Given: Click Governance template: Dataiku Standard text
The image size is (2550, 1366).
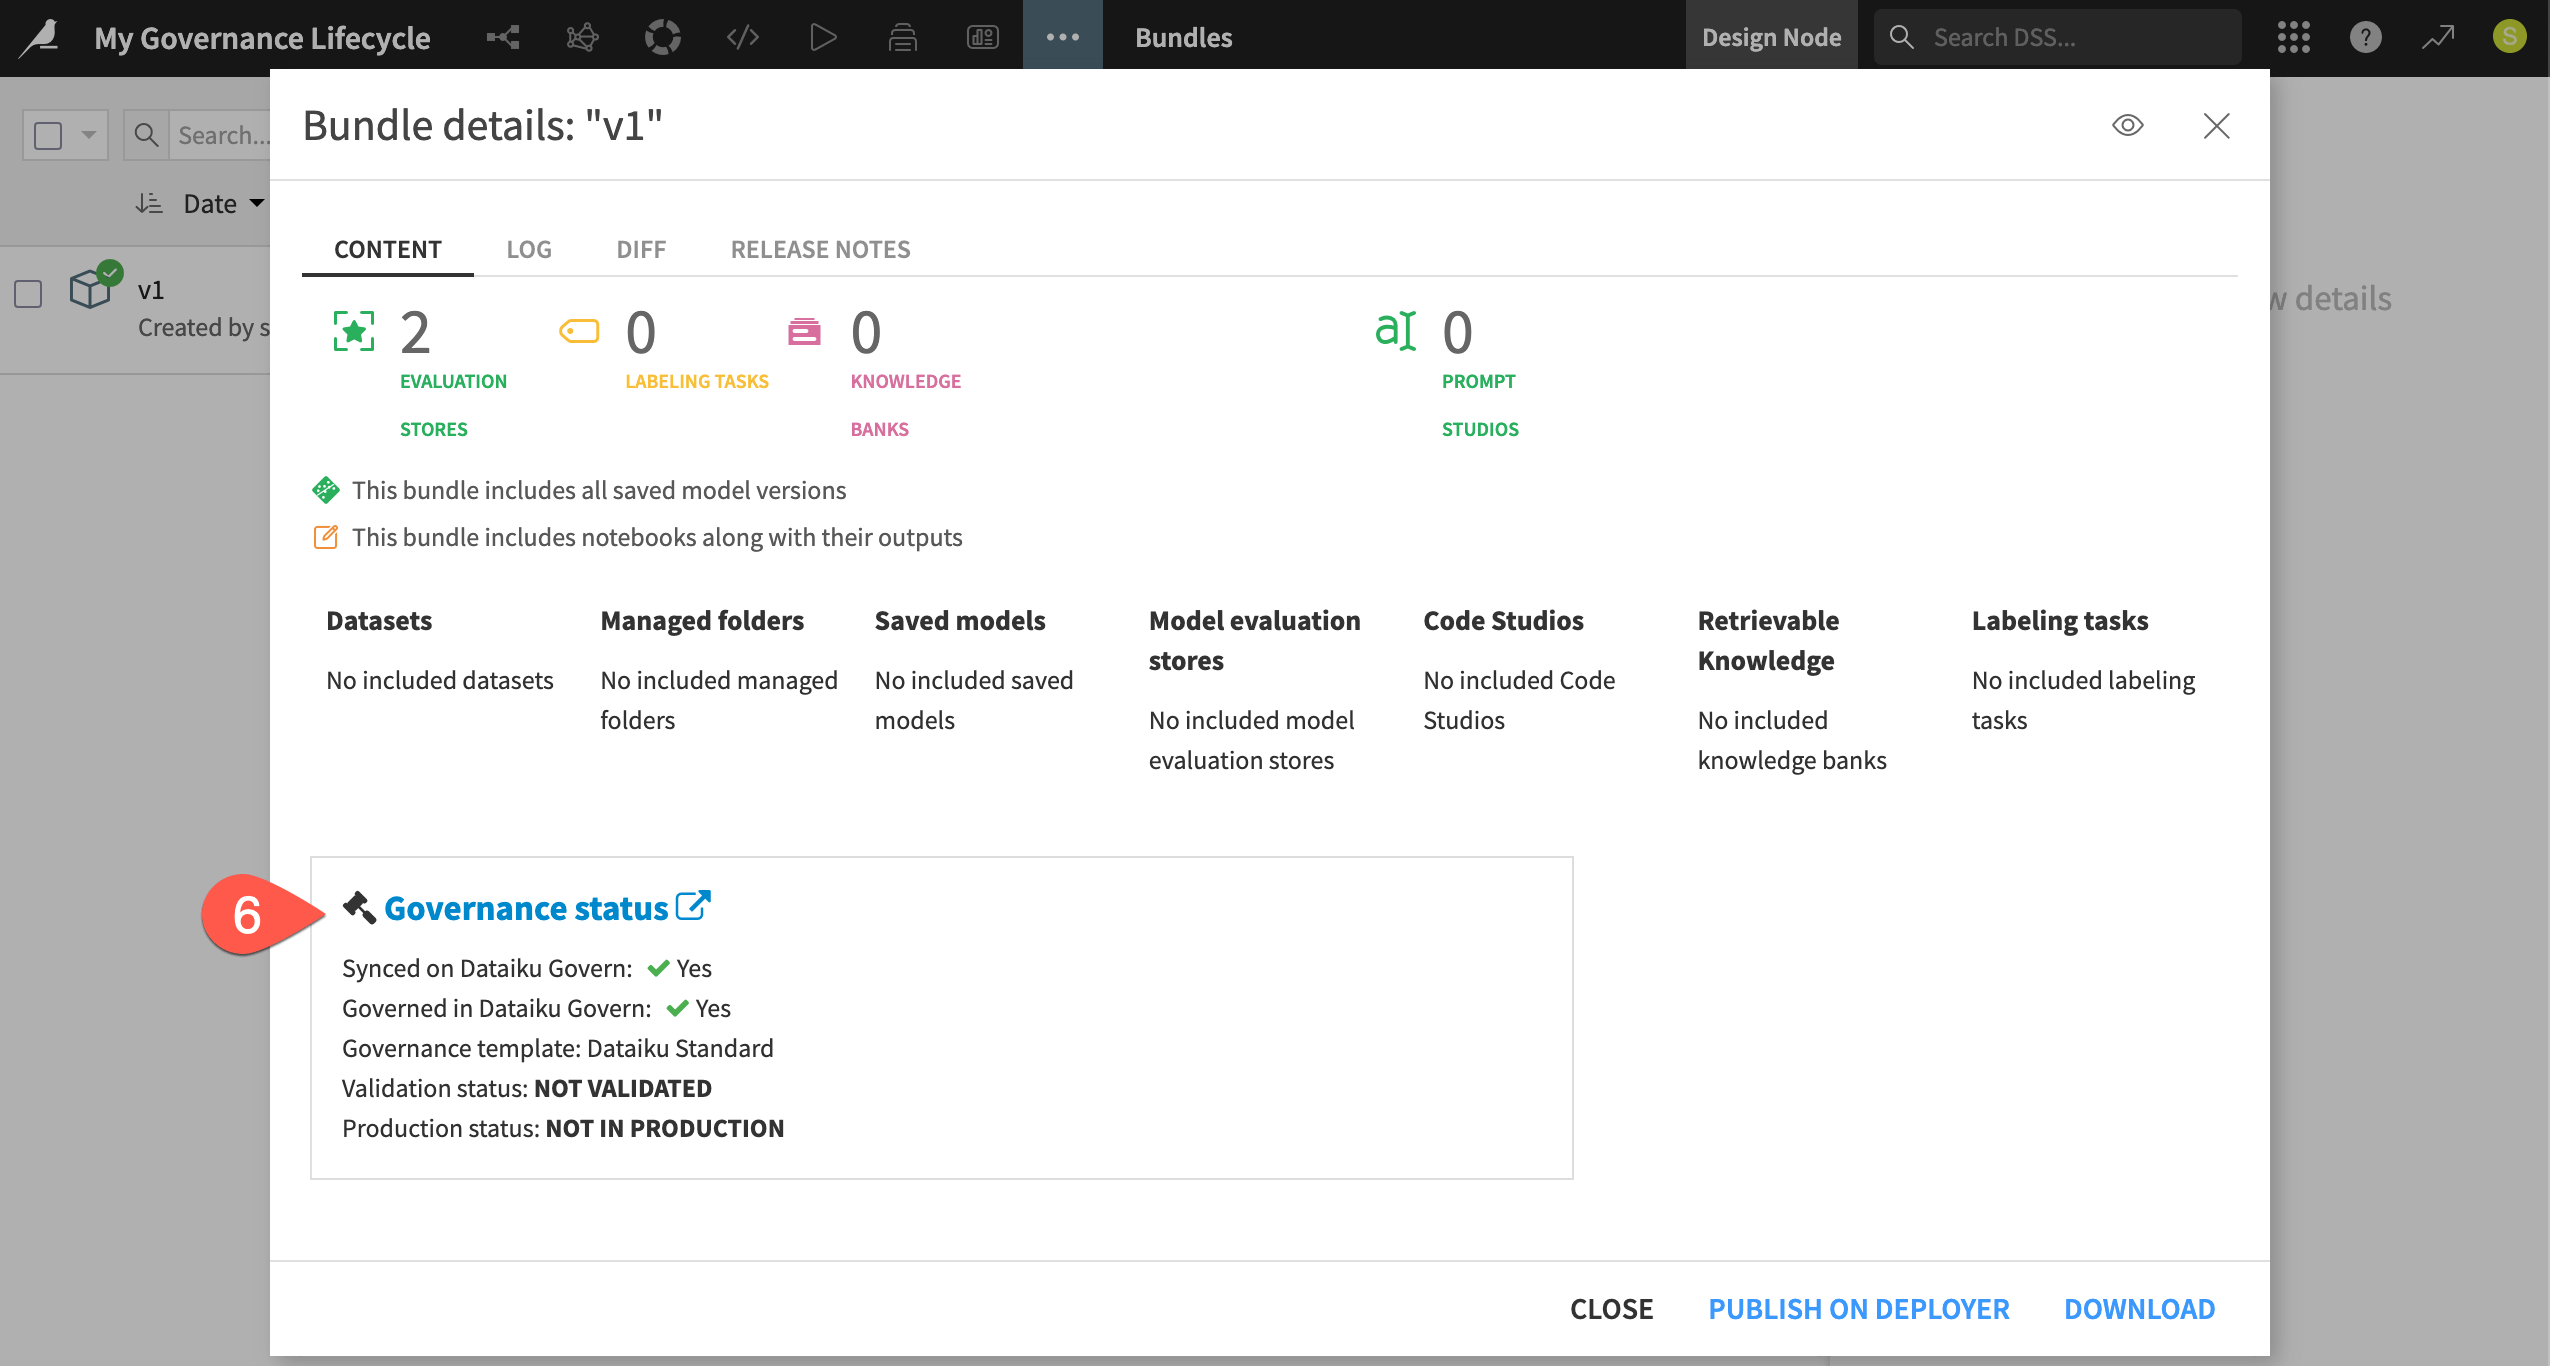Looking at the screenshot, I should coord(557,1048).
